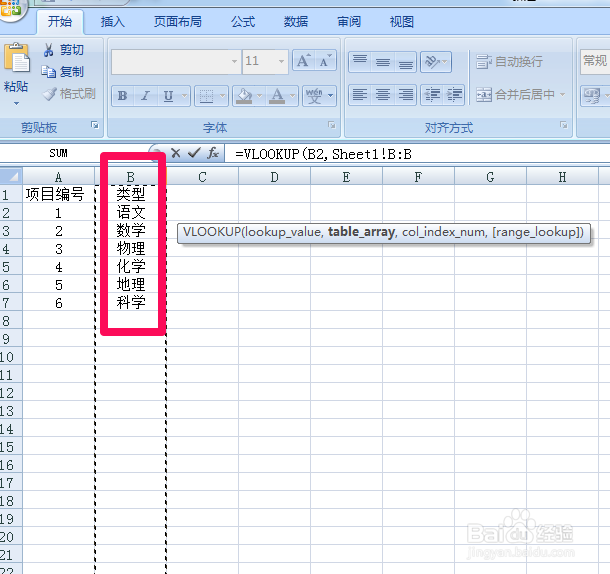Click the Cut (剪切) scissors button
Image resolution: width=610 pixels, height=574 pixels.
[x=63, y=50]
